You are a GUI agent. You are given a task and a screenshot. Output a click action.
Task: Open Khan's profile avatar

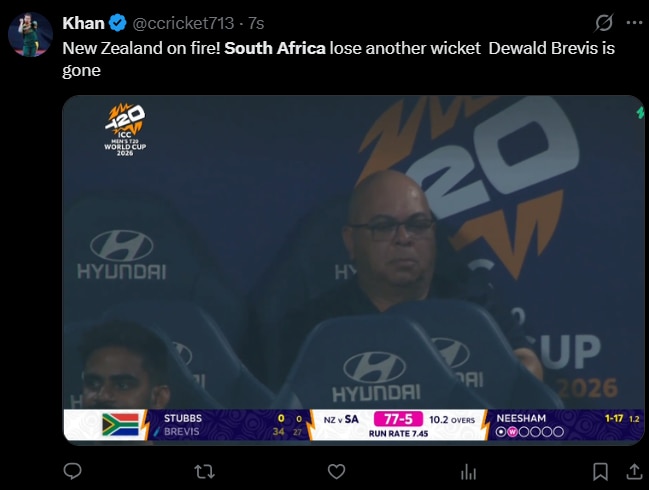point(30,34)
